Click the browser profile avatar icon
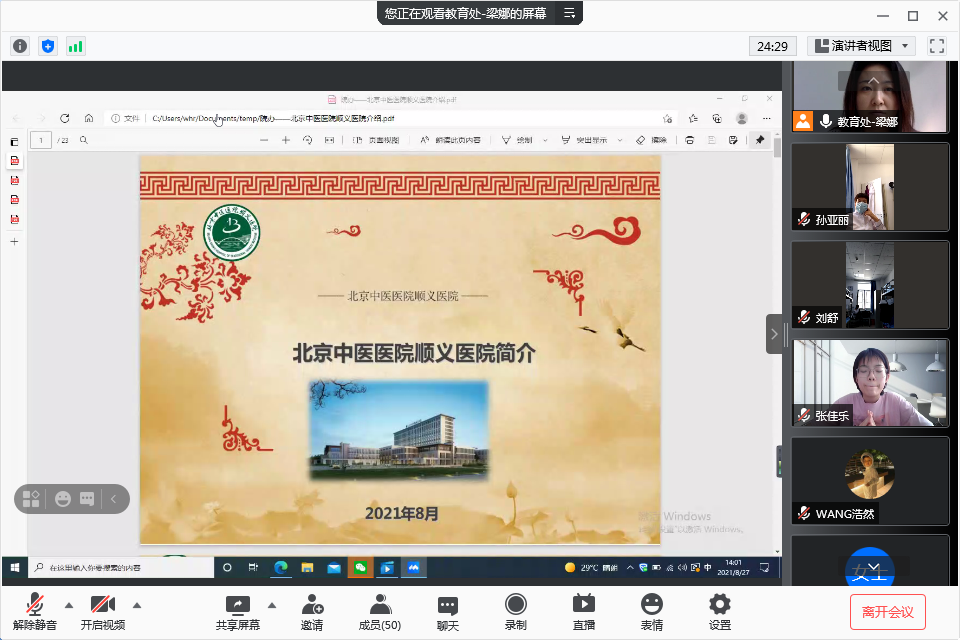 click(741, 118)
